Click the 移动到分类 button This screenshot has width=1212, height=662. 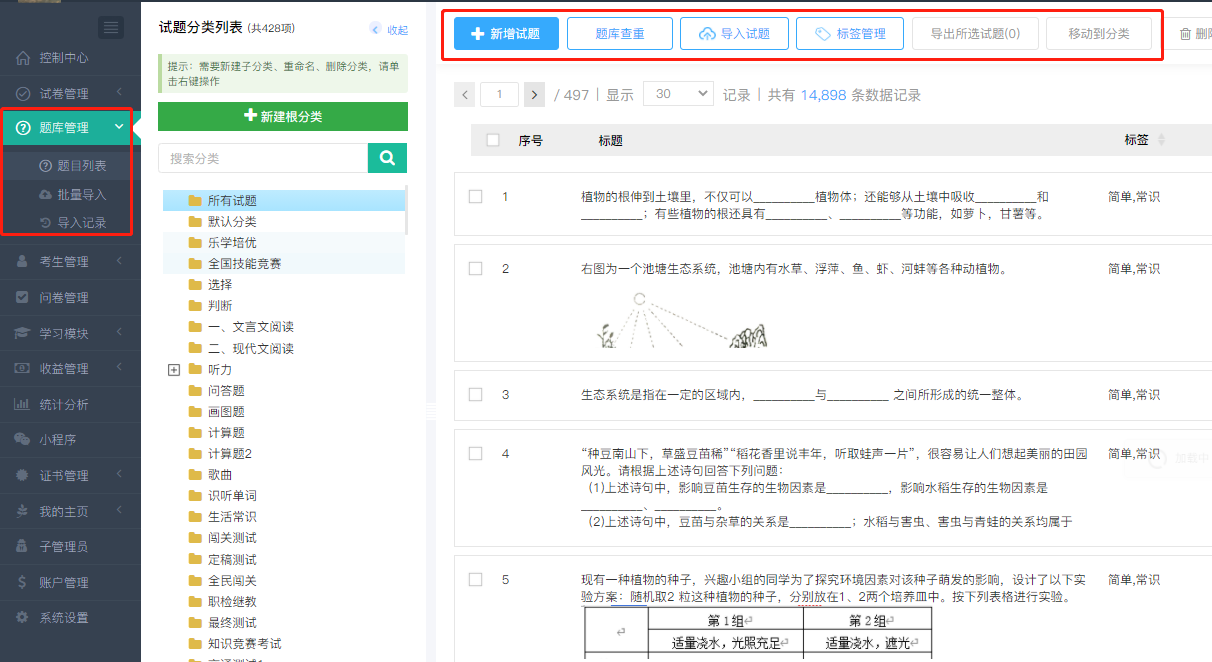pos(1099,33)
